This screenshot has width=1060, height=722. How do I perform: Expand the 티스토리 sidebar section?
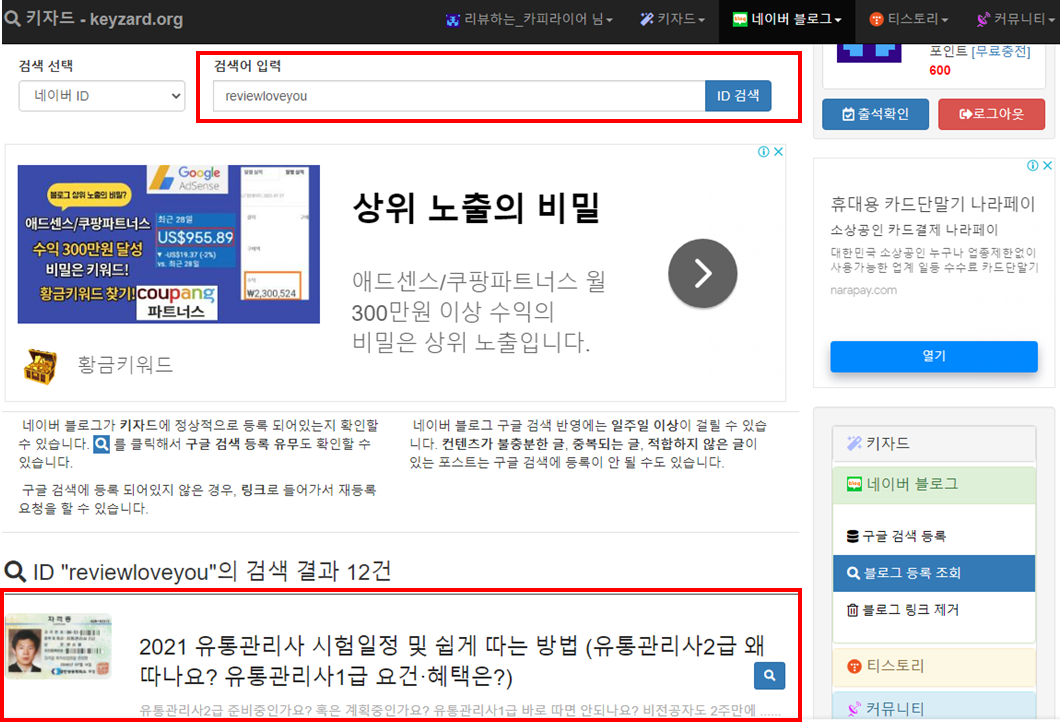(x=934, y=666)
